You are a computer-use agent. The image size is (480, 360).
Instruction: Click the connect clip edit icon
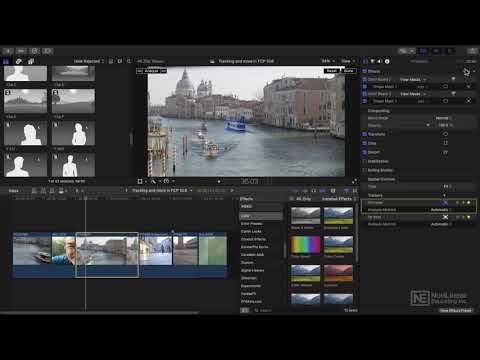pos(34,191)
